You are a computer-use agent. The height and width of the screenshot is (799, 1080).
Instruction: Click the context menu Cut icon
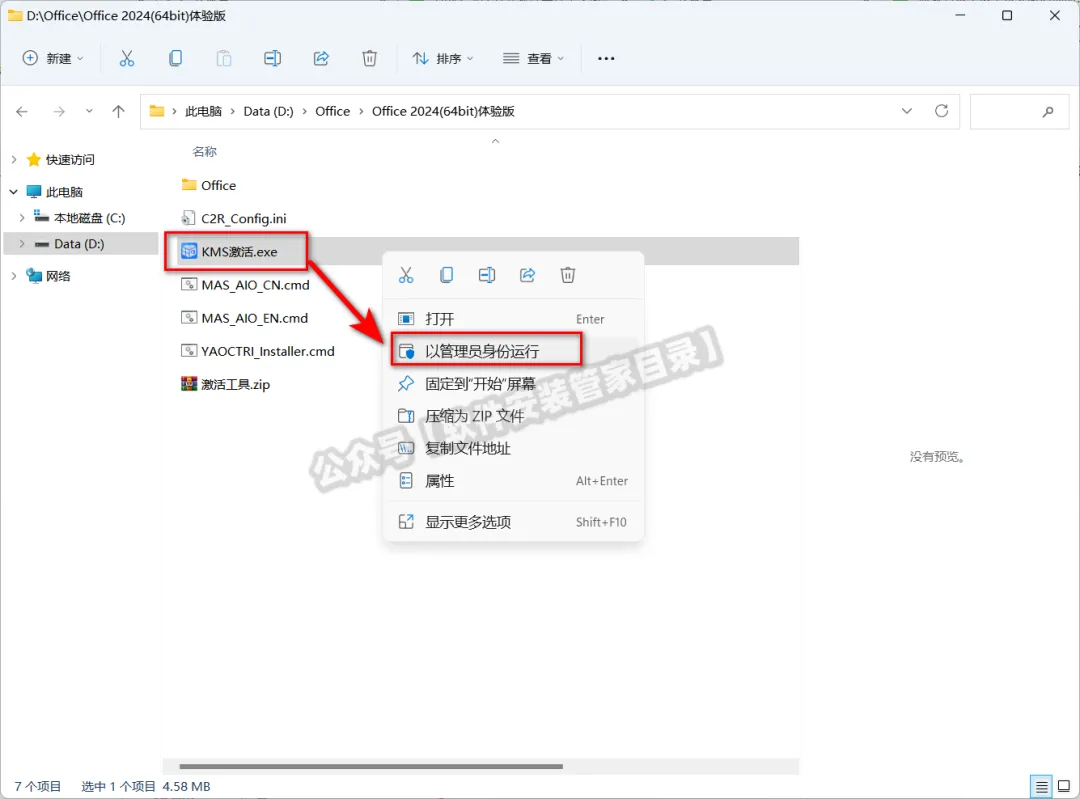[406, 275]
